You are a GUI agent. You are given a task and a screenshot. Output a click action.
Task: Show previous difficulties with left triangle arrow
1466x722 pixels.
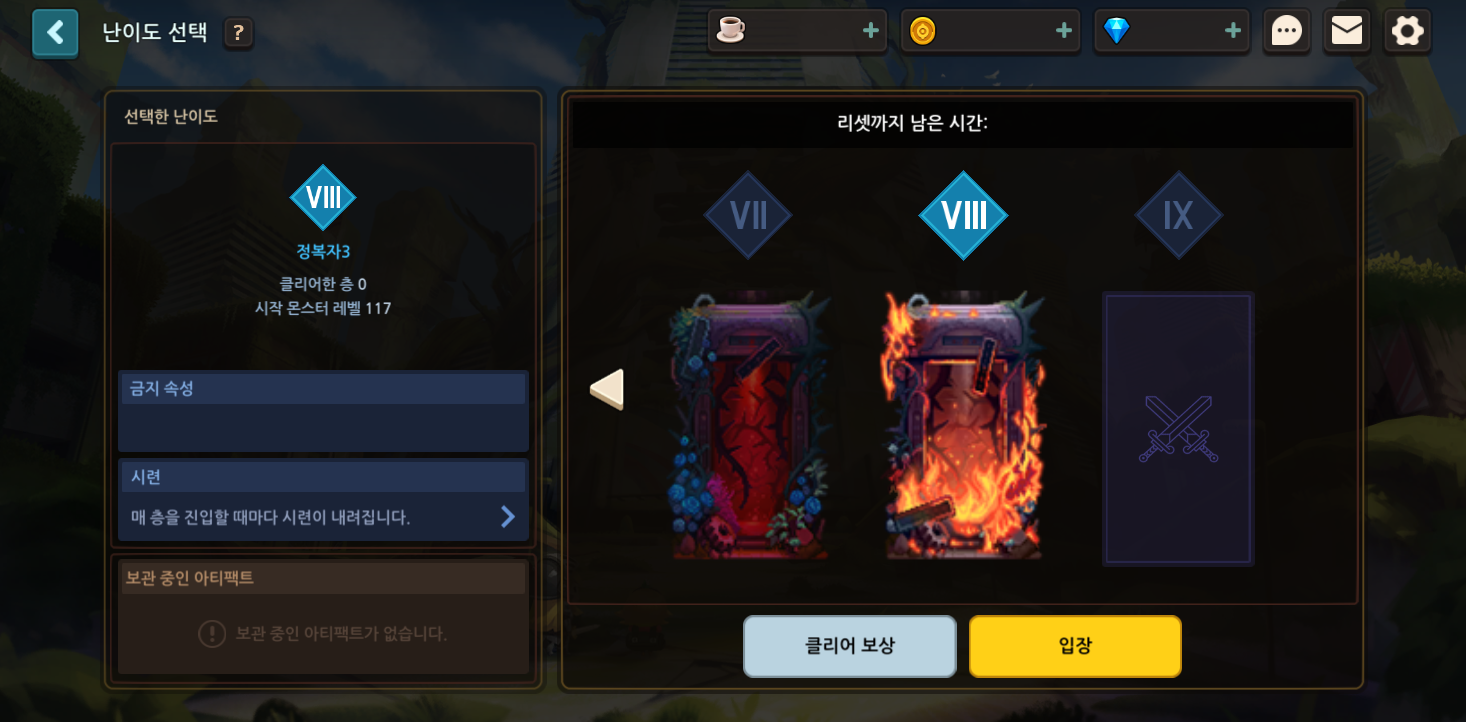coord(607,389)
